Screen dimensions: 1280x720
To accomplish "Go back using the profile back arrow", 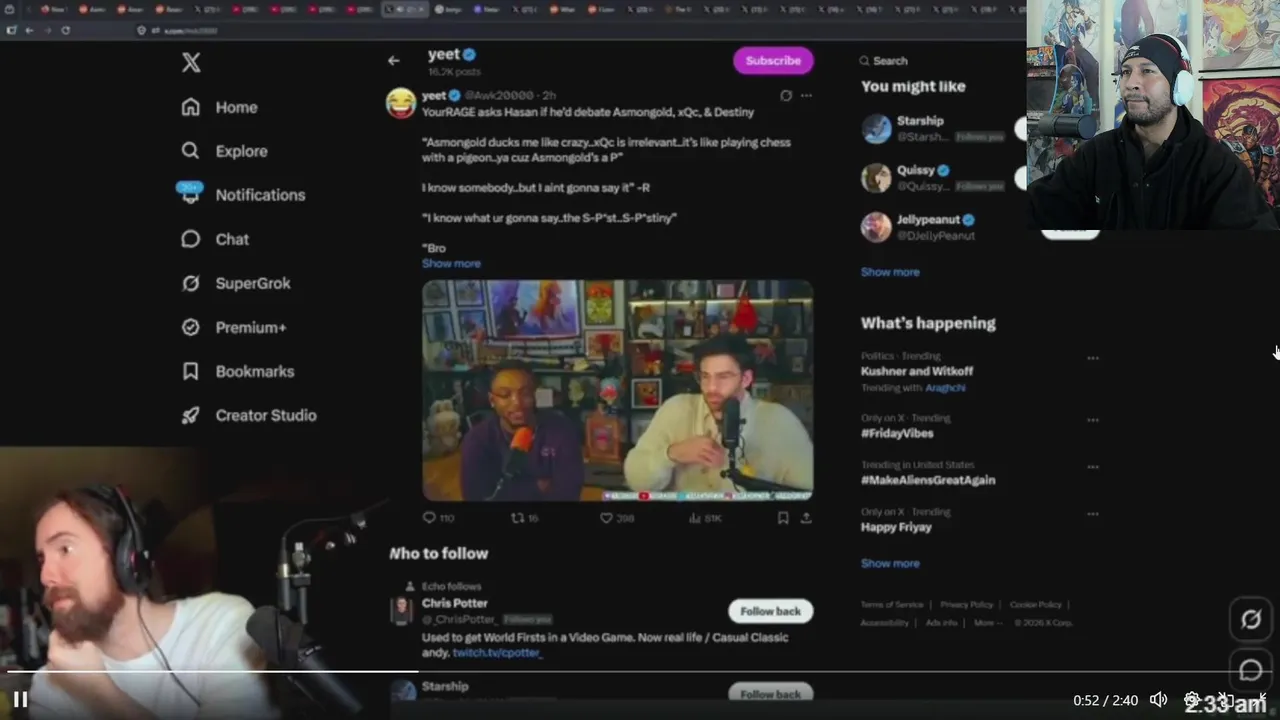I will coord(394,60).
